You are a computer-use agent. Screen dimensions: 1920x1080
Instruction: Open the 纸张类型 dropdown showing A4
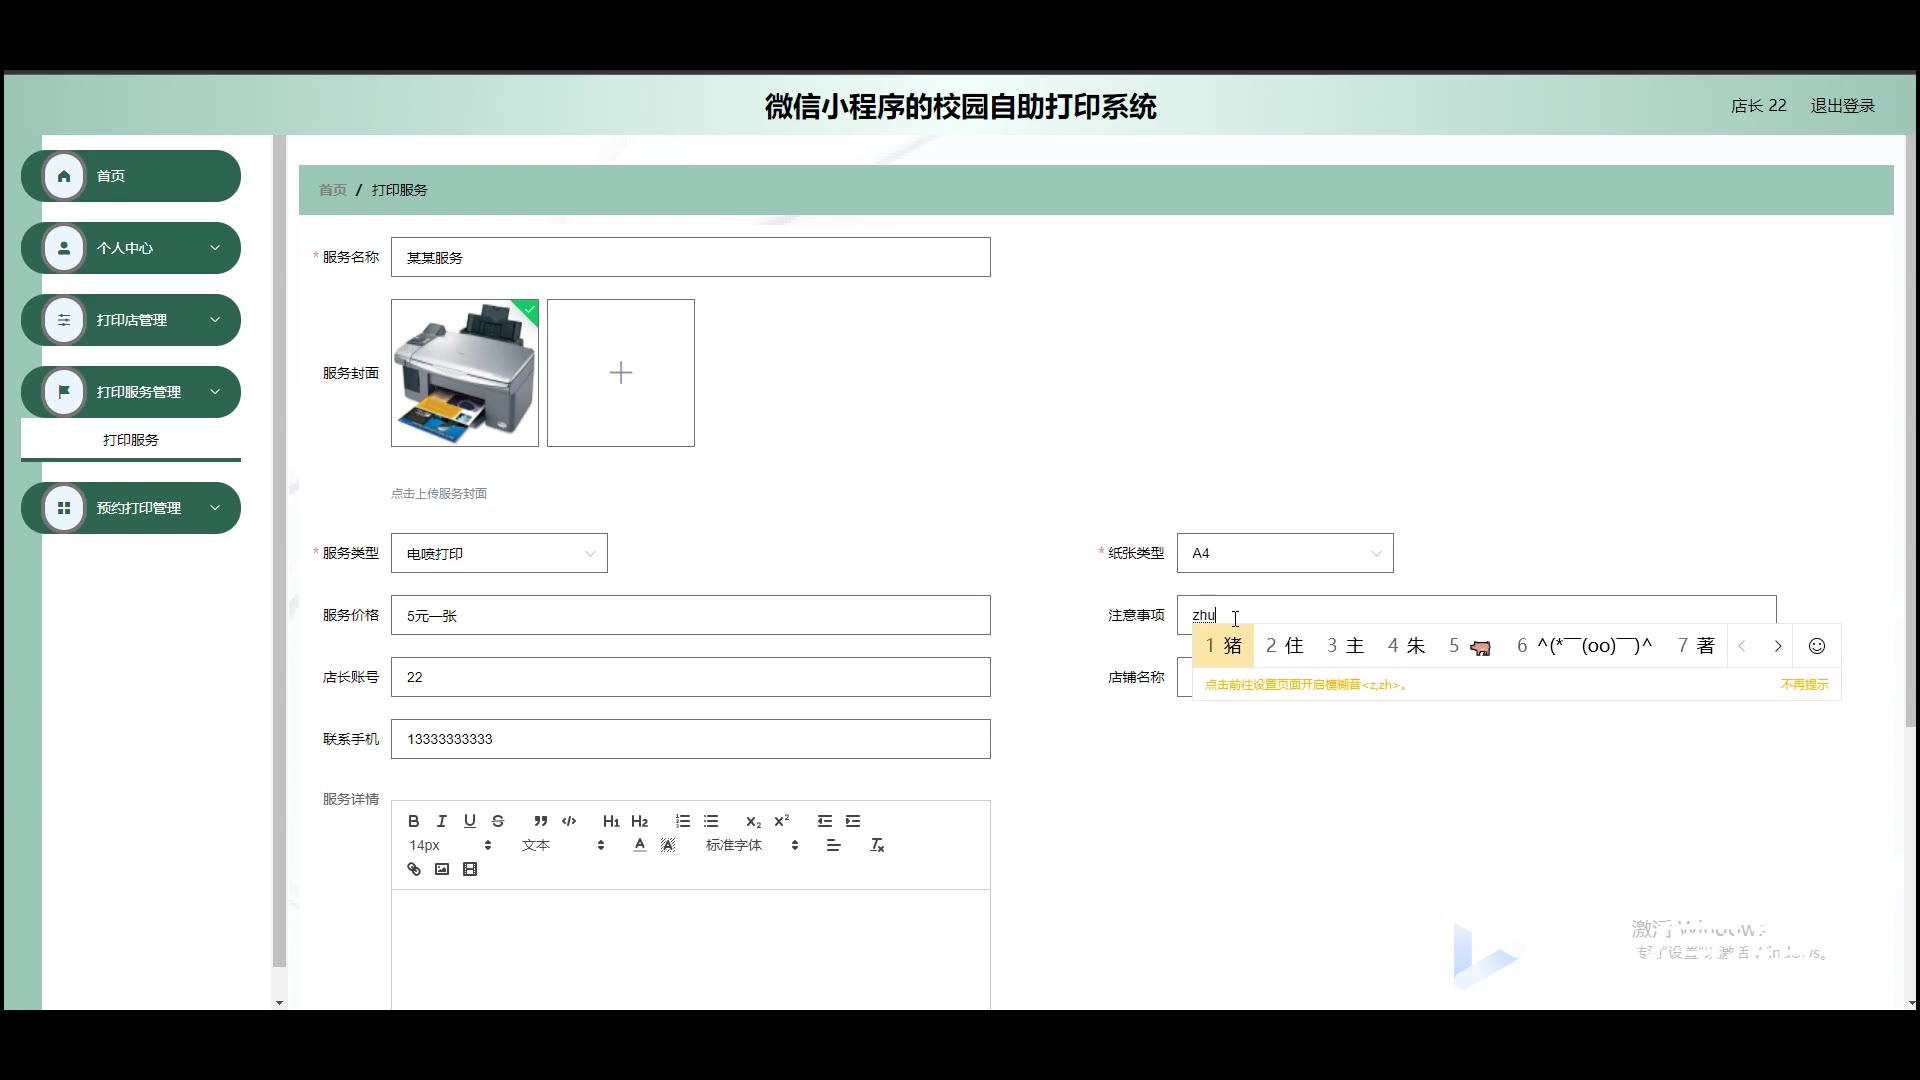click(x=1285, y=553)
